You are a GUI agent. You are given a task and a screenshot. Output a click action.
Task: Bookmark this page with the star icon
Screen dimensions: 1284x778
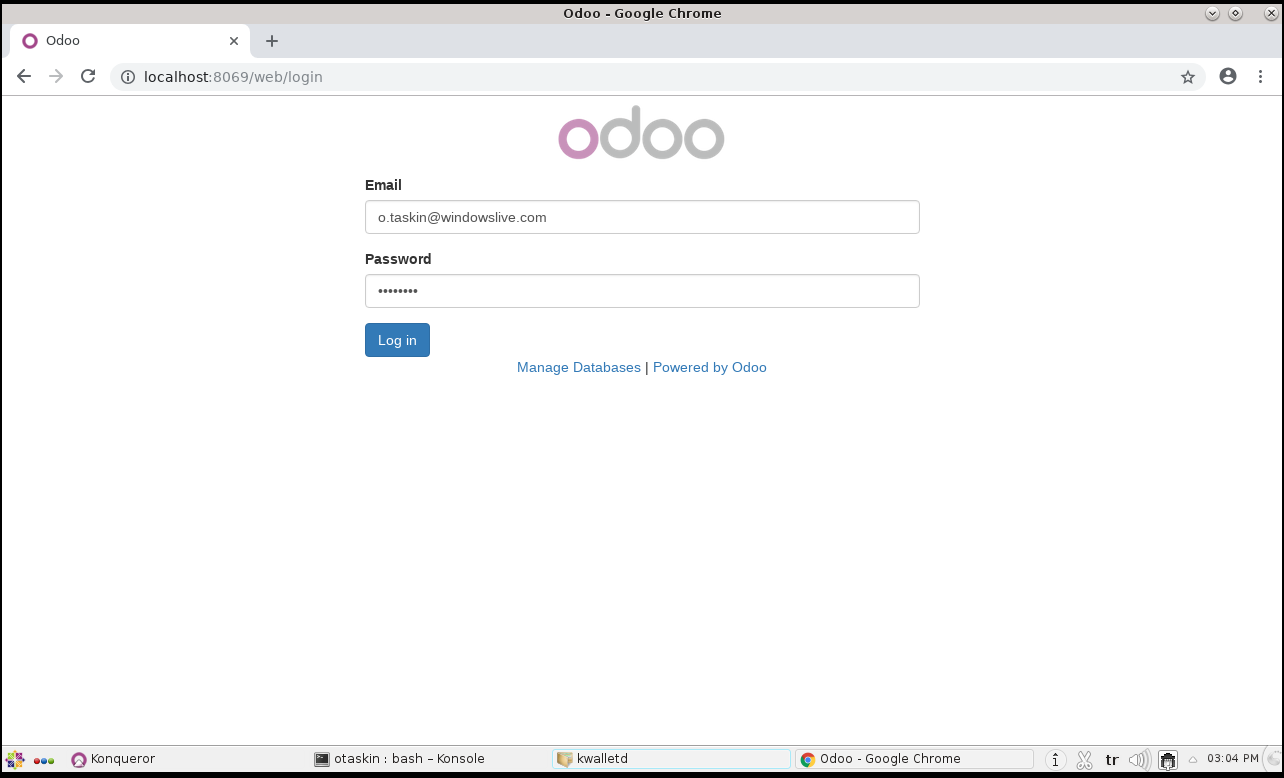point(1188,77)
